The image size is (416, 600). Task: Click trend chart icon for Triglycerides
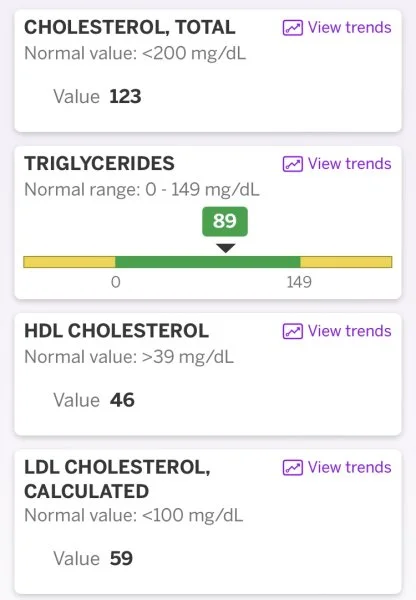pyautogui.click(x=293, y=164)
